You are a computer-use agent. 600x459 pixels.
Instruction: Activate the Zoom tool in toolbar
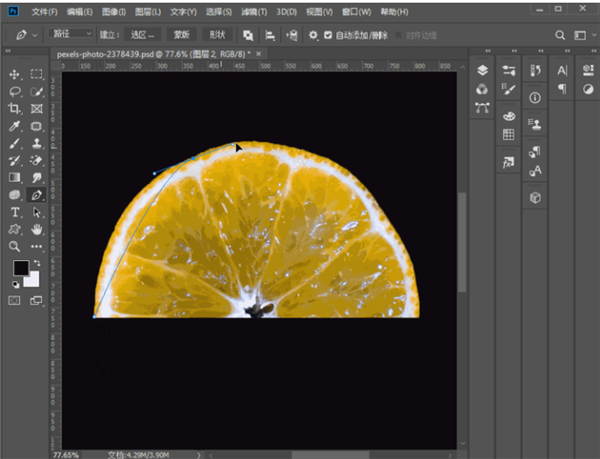pos(16,246)
